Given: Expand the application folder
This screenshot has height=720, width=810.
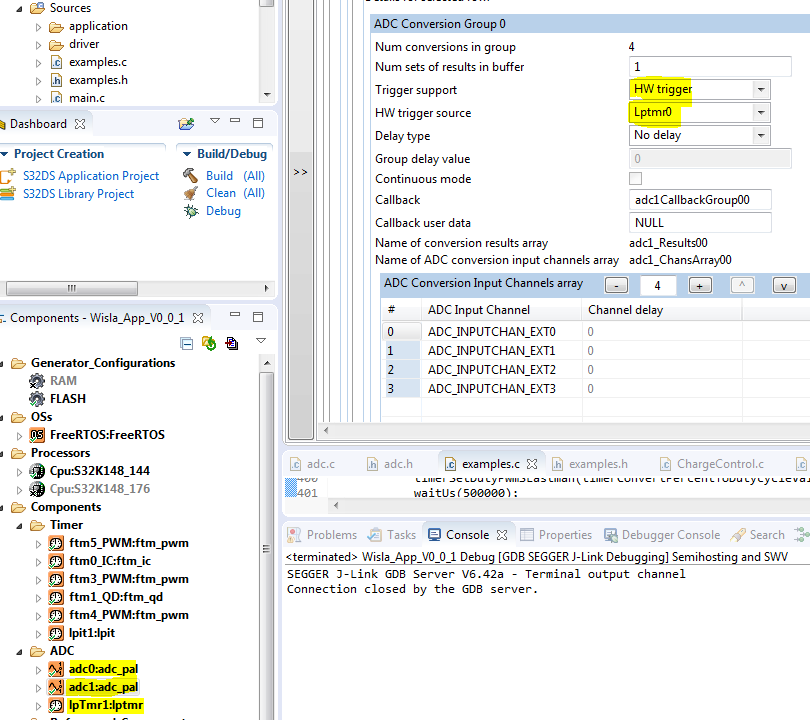Looking at the screenshot, I should click(38, 27).
